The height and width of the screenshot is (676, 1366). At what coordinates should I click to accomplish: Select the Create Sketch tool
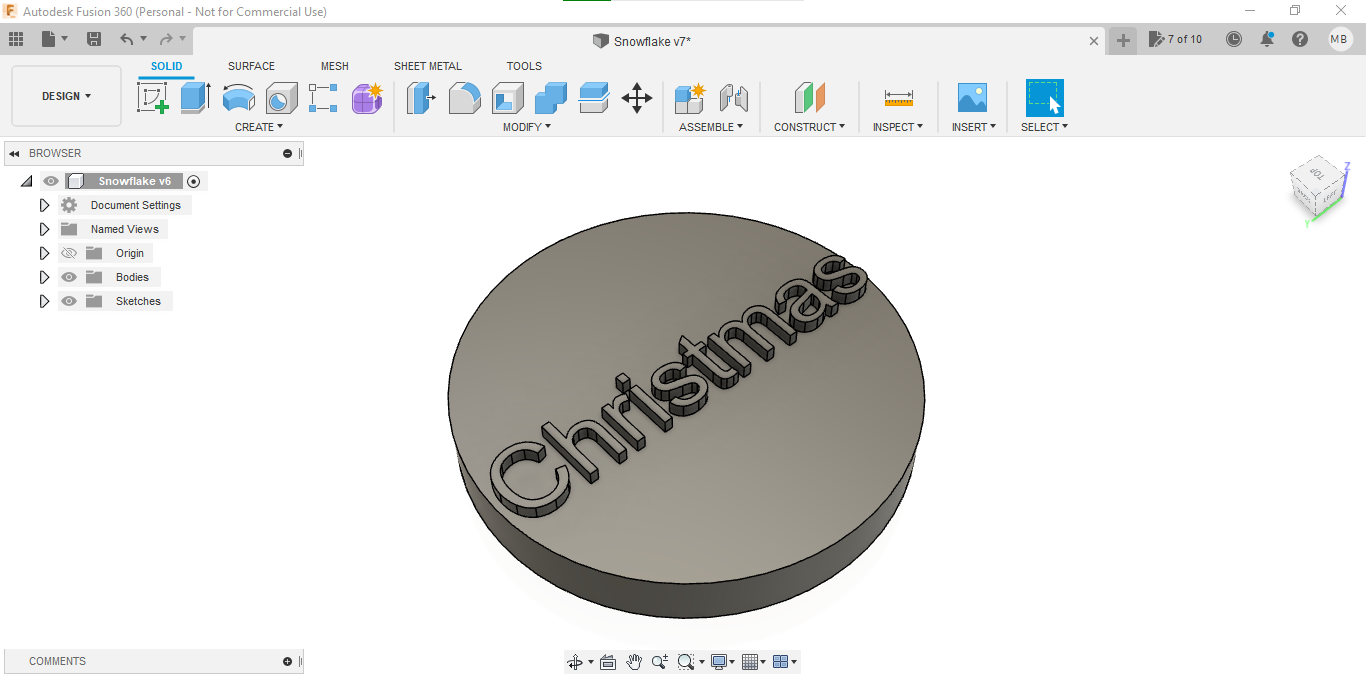[x=152, y=98]
